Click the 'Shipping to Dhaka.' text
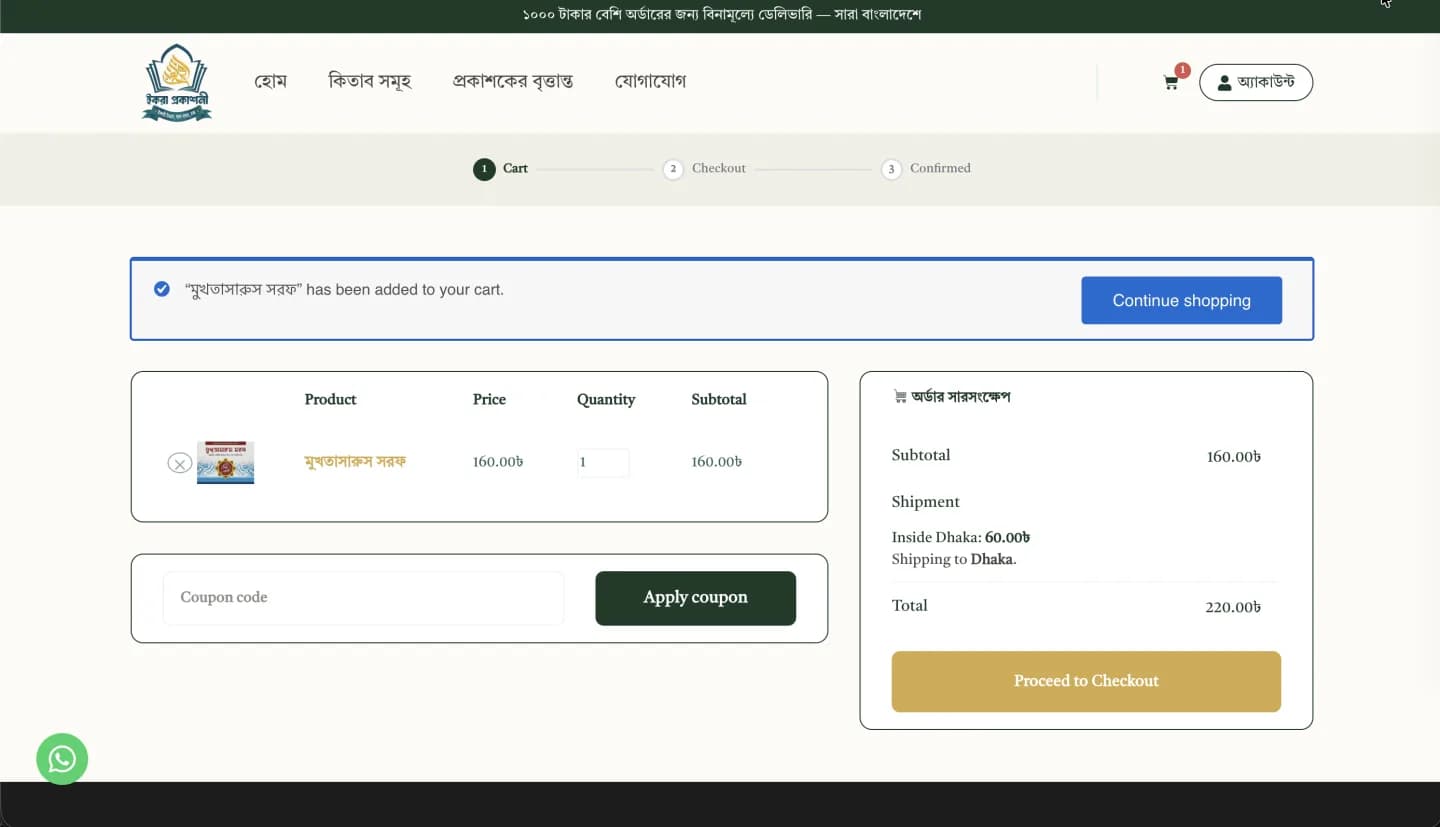Screen dimensions: 1440x827 [x=954, y=559]
